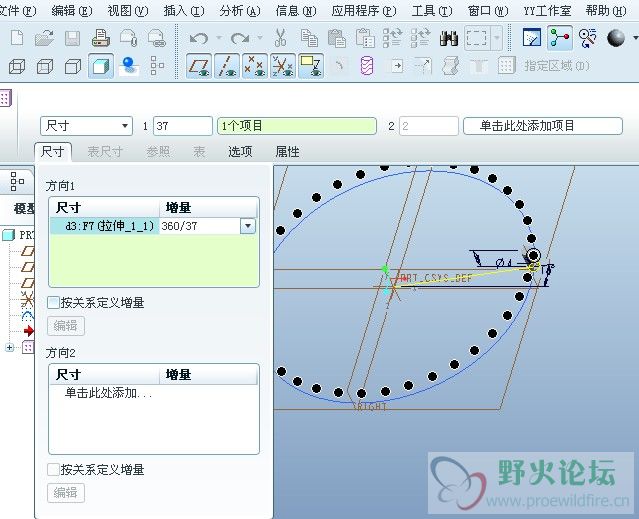Click the reorient view icon
639x519 pixels.
588,38
